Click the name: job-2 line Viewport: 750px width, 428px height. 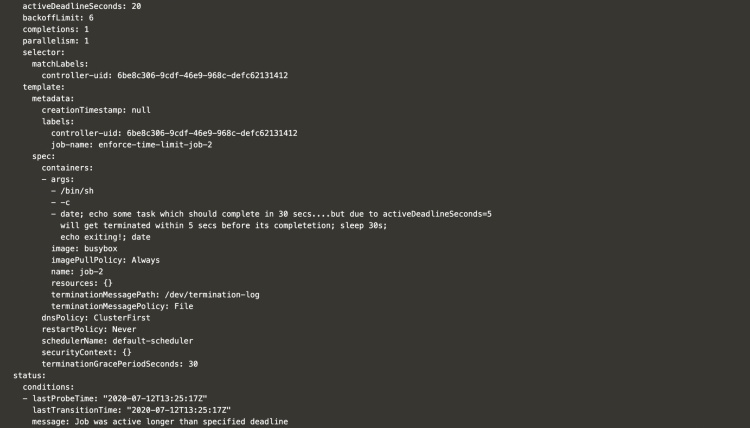click(77, 271)
